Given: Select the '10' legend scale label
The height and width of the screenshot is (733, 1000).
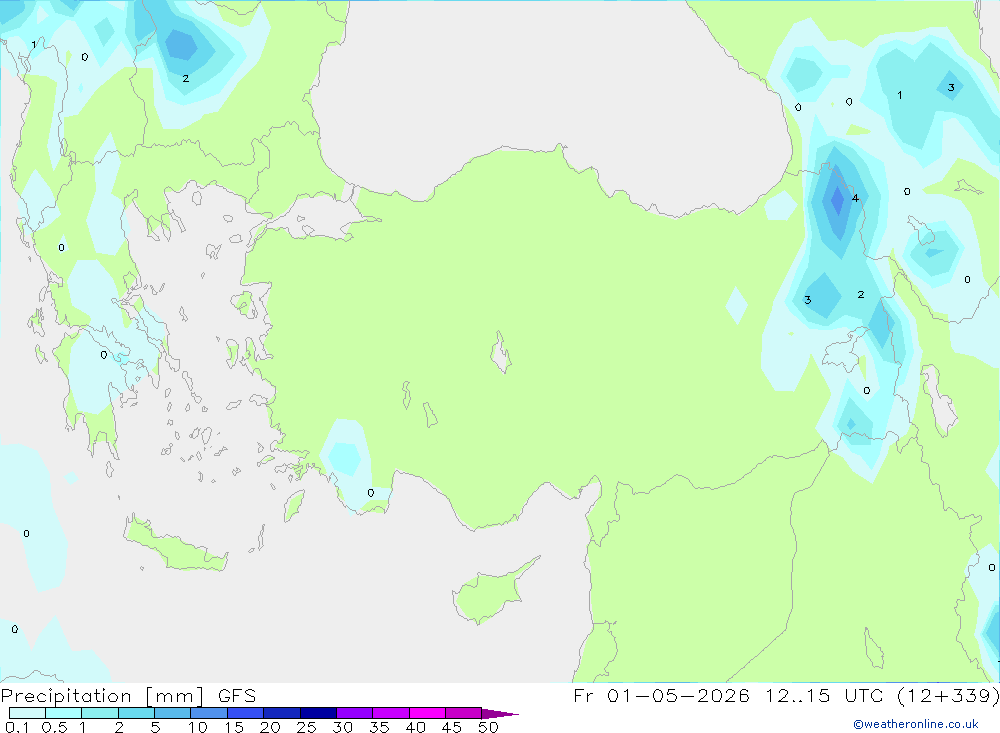Looking at the screenshot, I should point(198,727).
